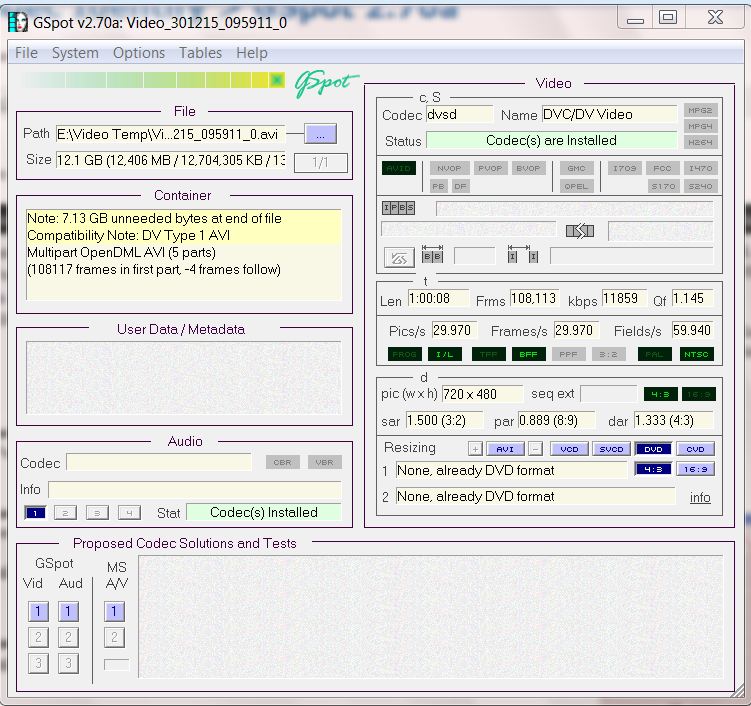Click the GSpot logo
Viewport: 751px width, 706px height.
coord(325,83)
